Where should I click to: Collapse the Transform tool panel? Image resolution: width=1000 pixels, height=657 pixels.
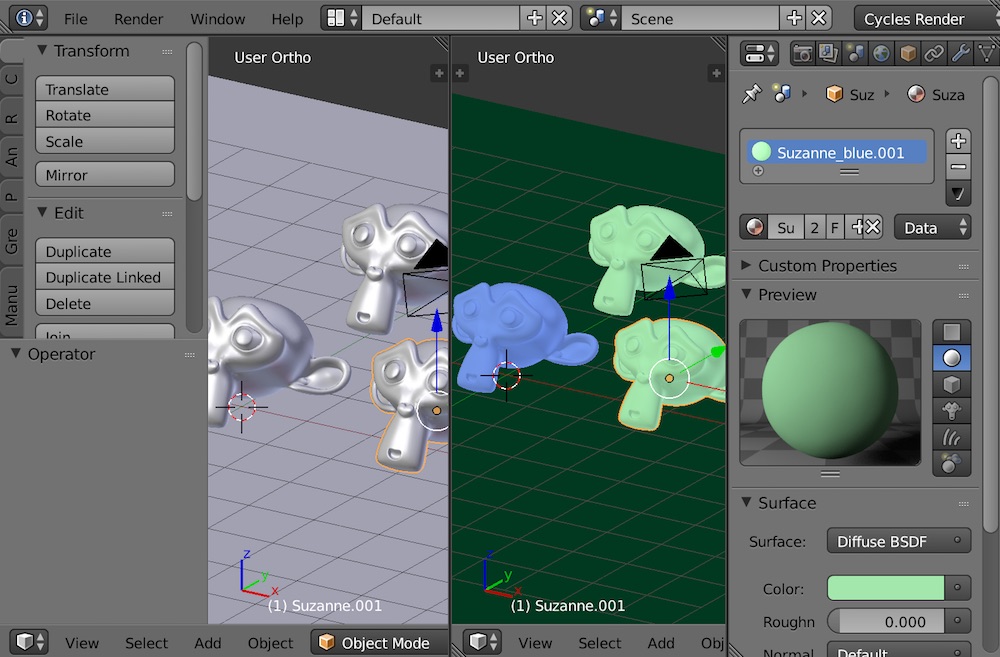(x=42, y=50)
